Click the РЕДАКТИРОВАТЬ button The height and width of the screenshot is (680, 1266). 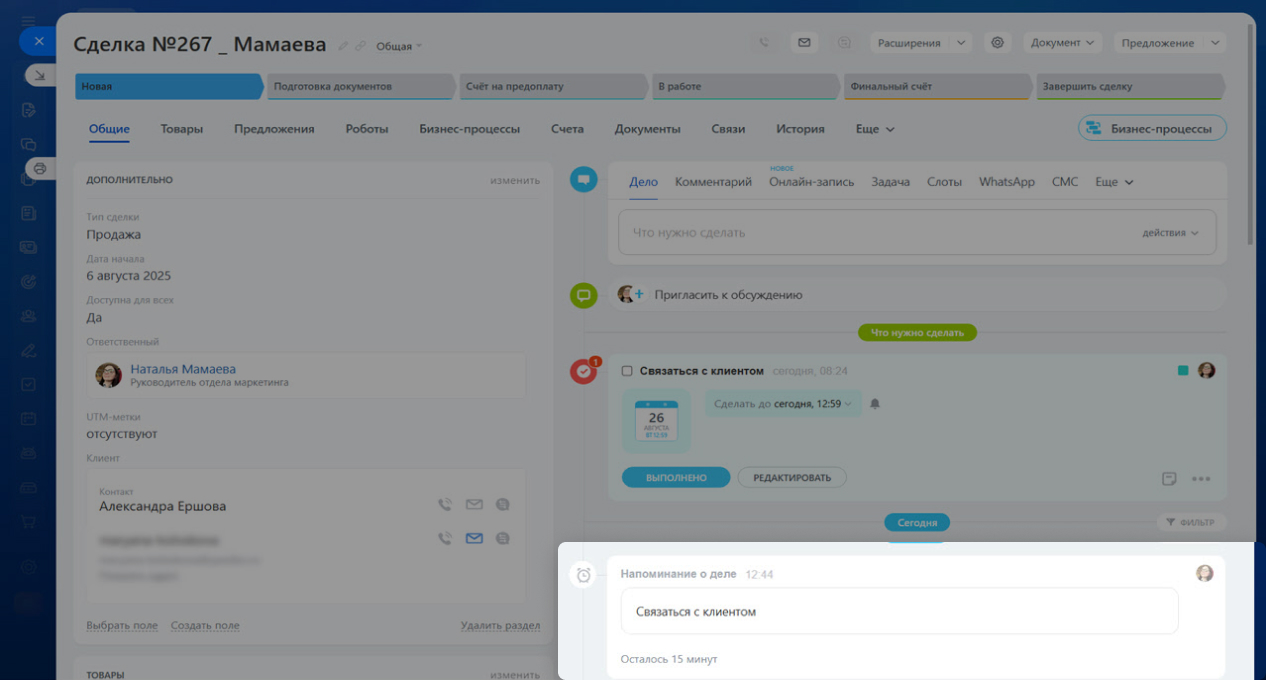tap(792, 478)
